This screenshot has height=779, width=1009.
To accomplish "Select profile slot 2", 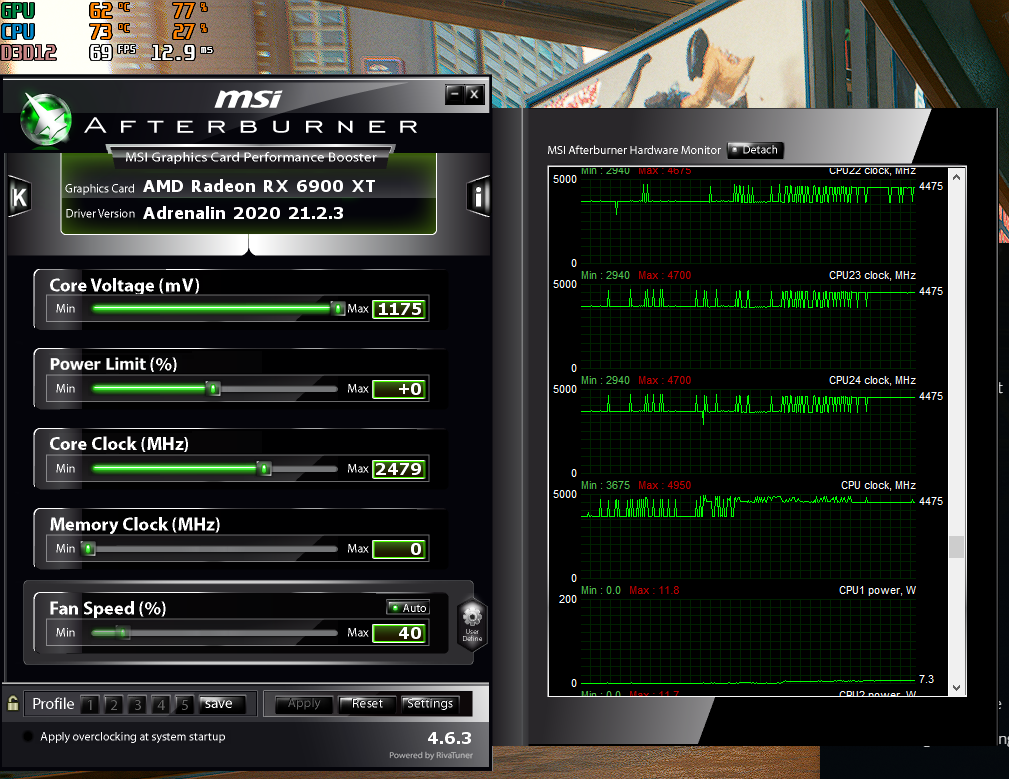I will point(114,704).
